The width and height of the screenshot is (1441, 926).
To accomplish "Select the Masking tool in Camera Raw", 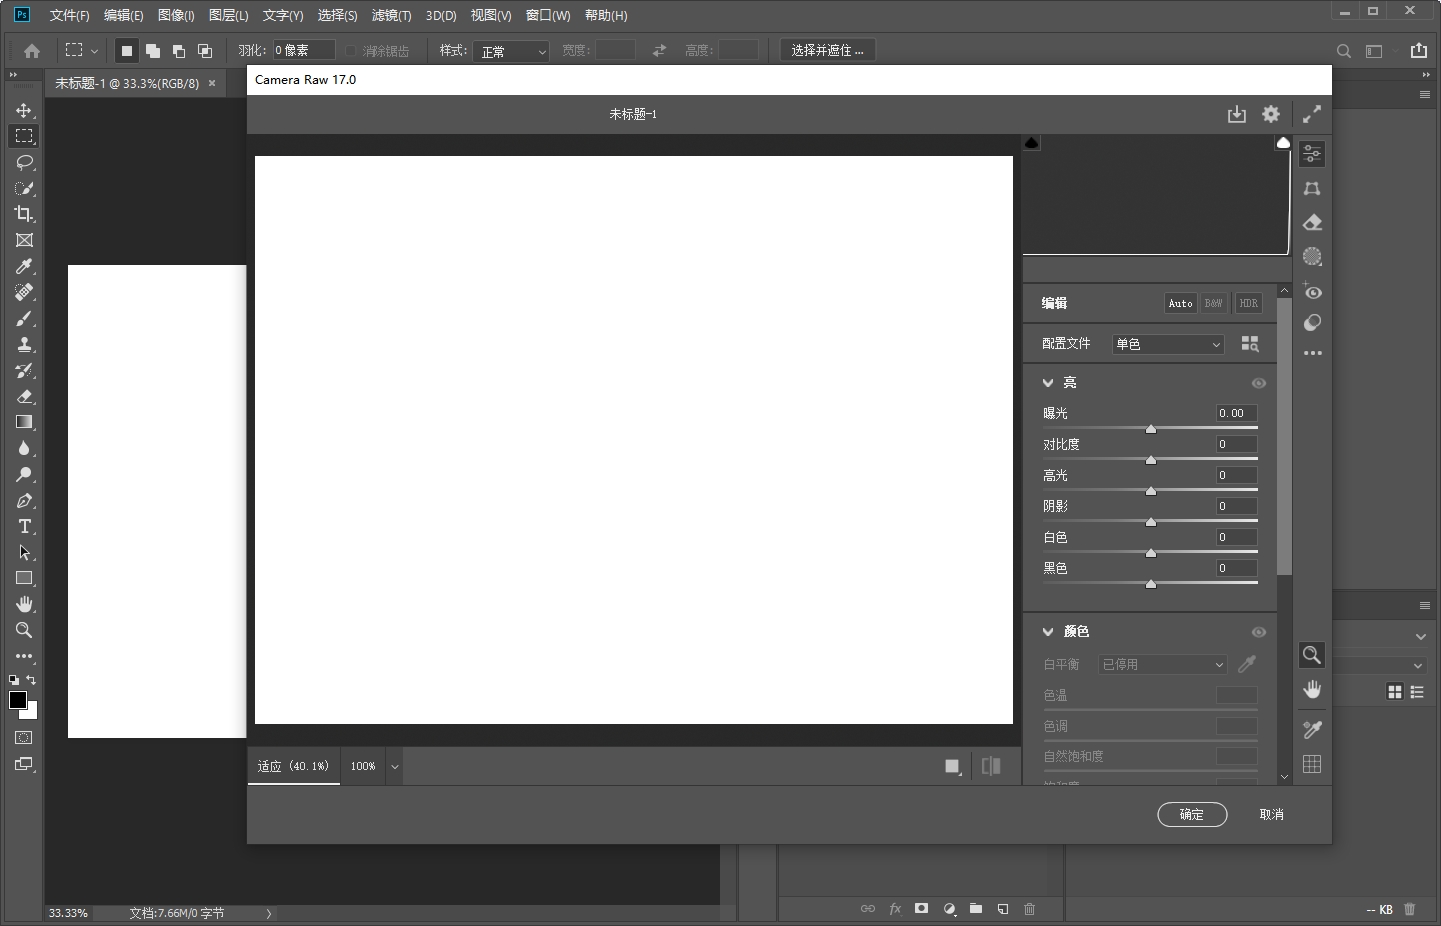I will pyautogui.click(x=1313, y=257).
